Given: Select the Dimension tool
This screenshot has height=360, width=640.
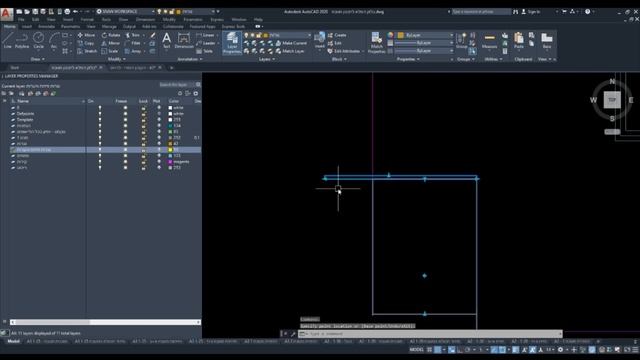Looking at the screenshot, I should point(184,41).
